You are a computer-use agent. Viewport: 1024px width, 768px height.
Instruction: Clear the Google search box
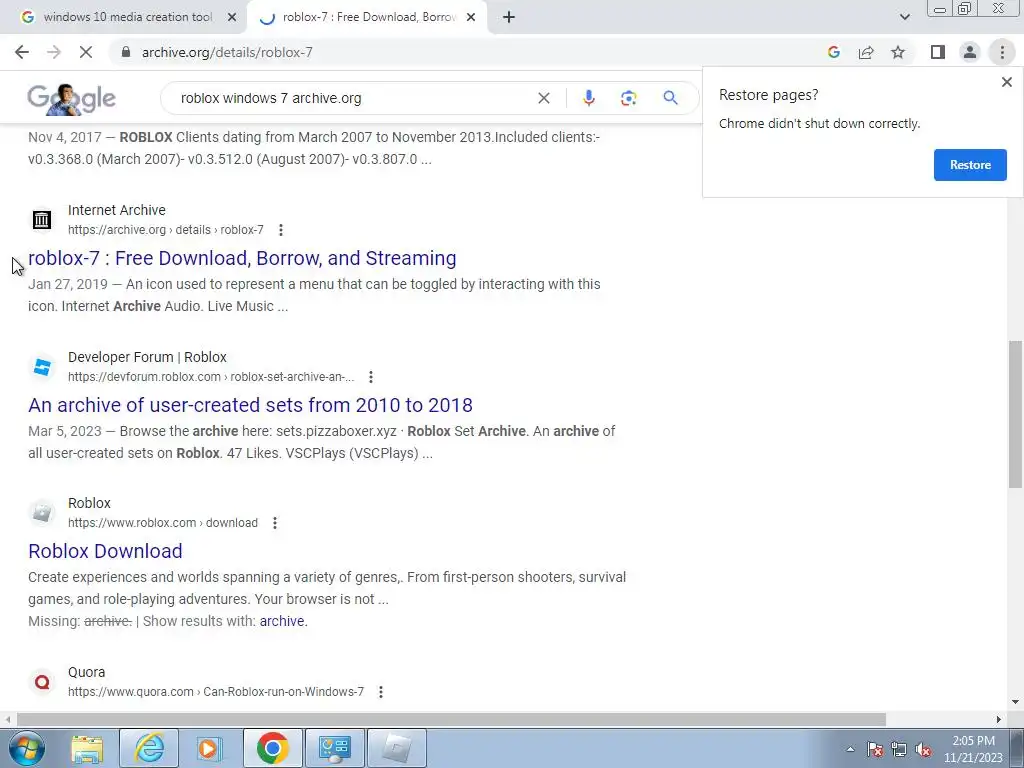tap(543, 98)
